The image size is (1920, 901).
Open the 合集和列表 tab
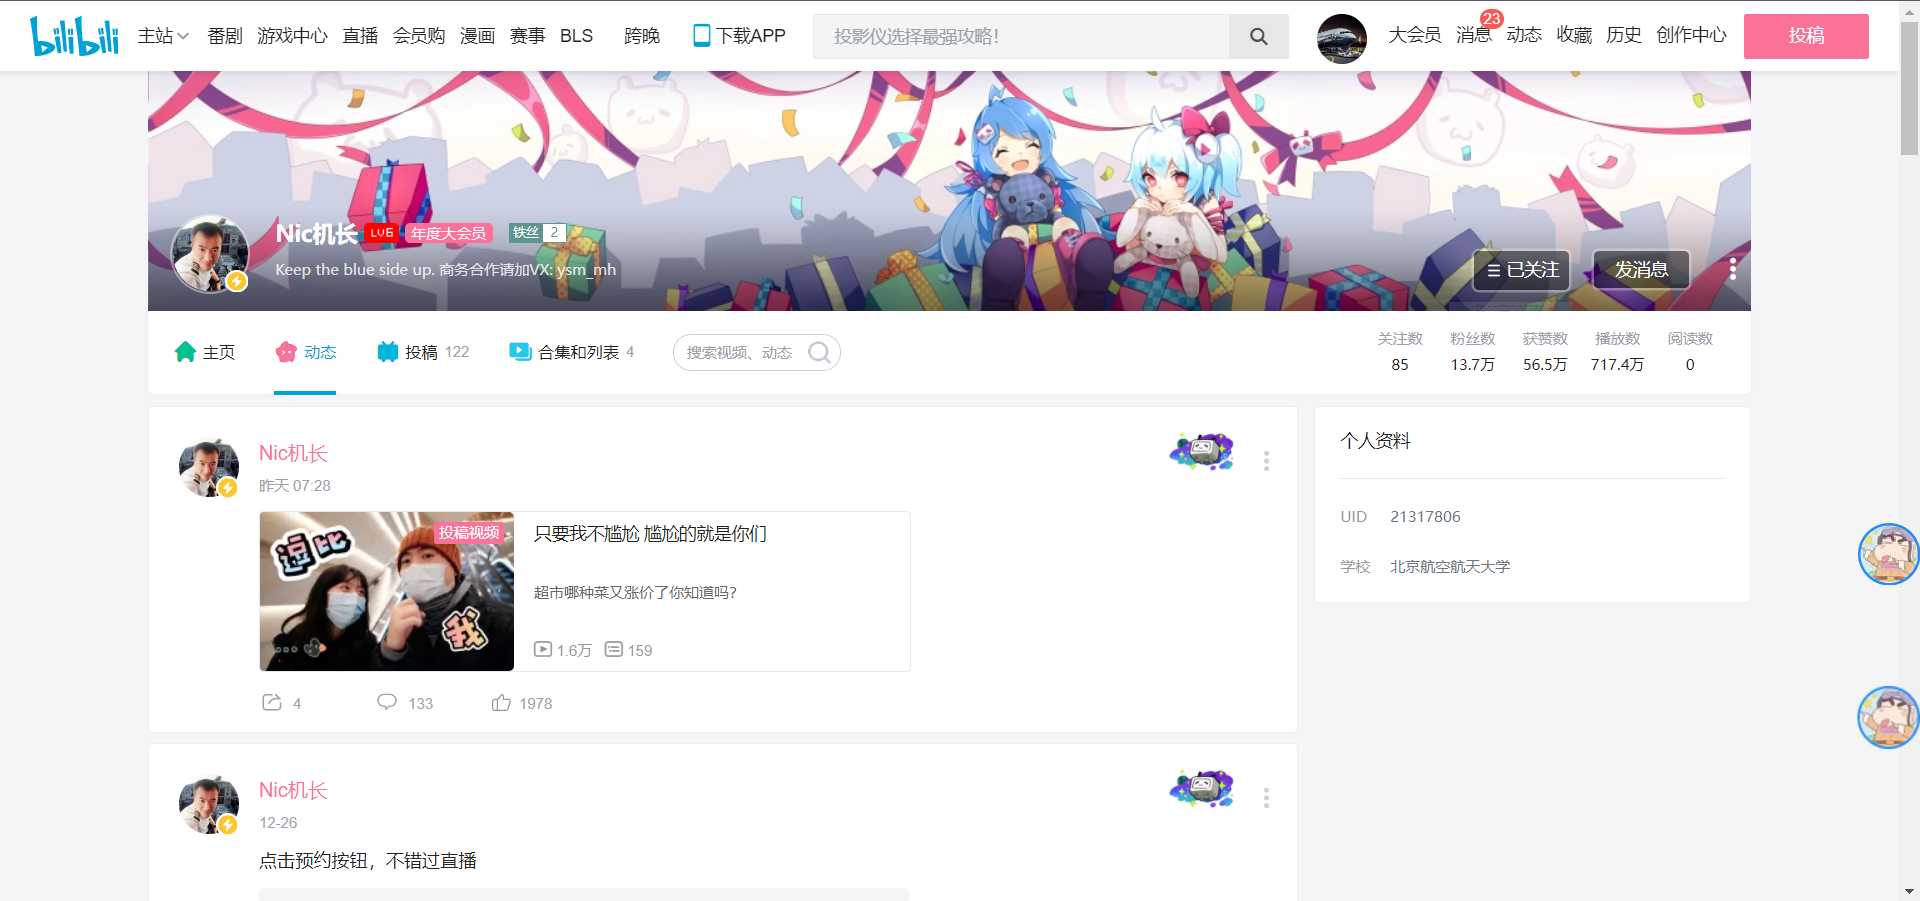click(x=571, y=352)
